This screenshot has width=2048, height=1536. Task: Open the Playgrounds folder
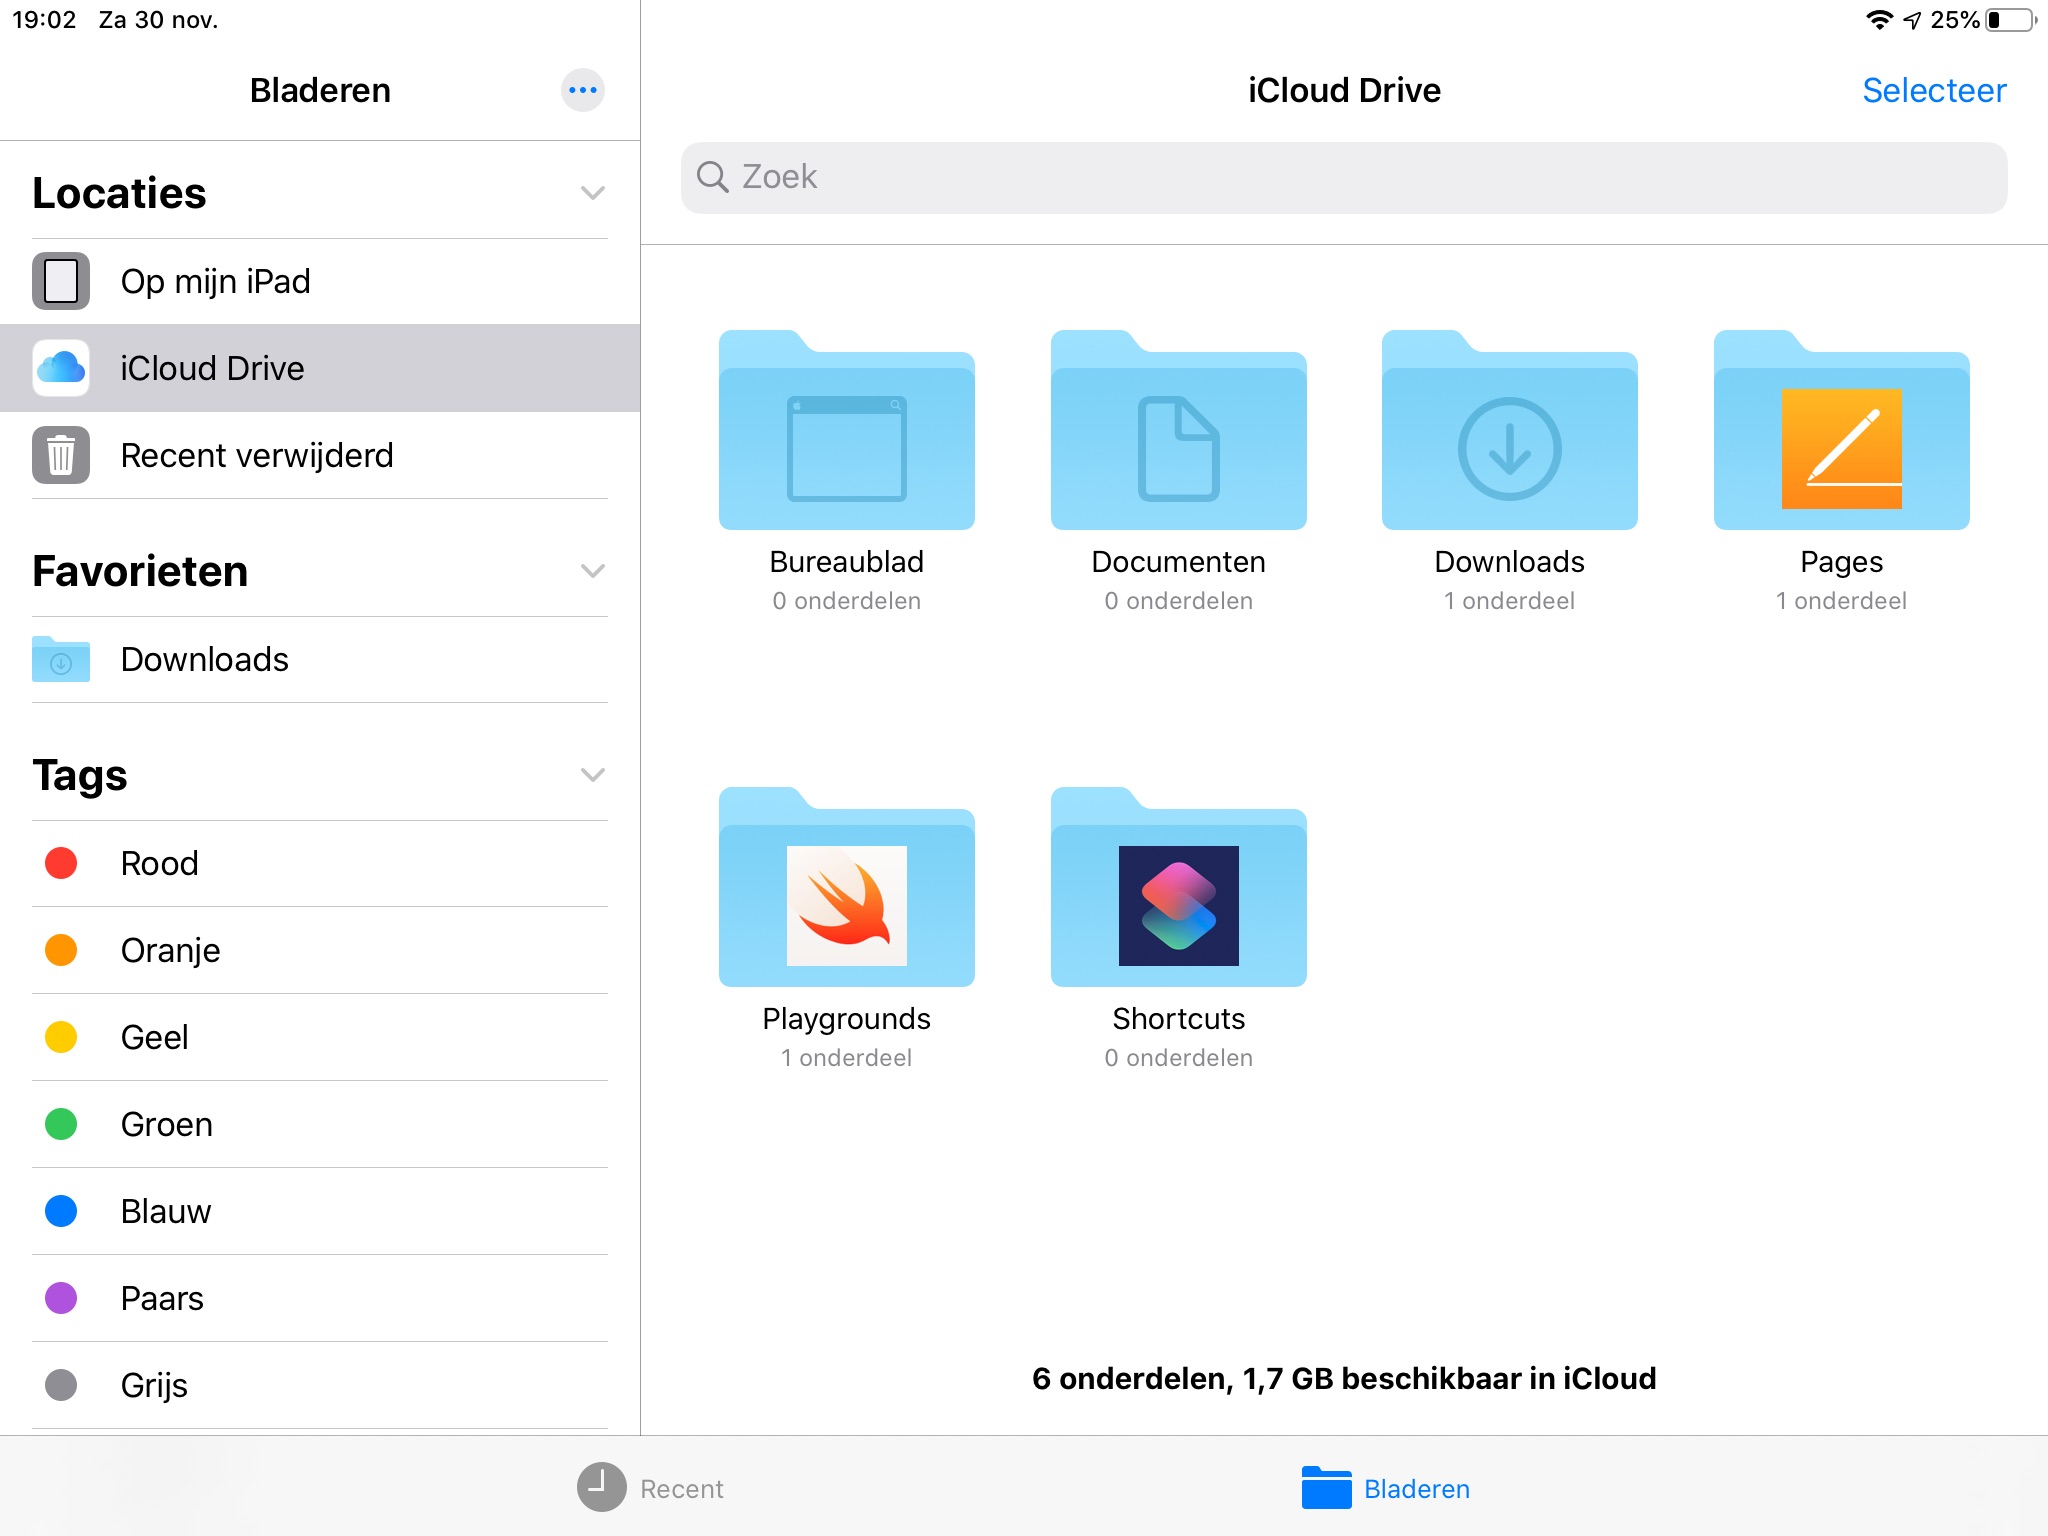pyautogui.click(x=846, y=889)
